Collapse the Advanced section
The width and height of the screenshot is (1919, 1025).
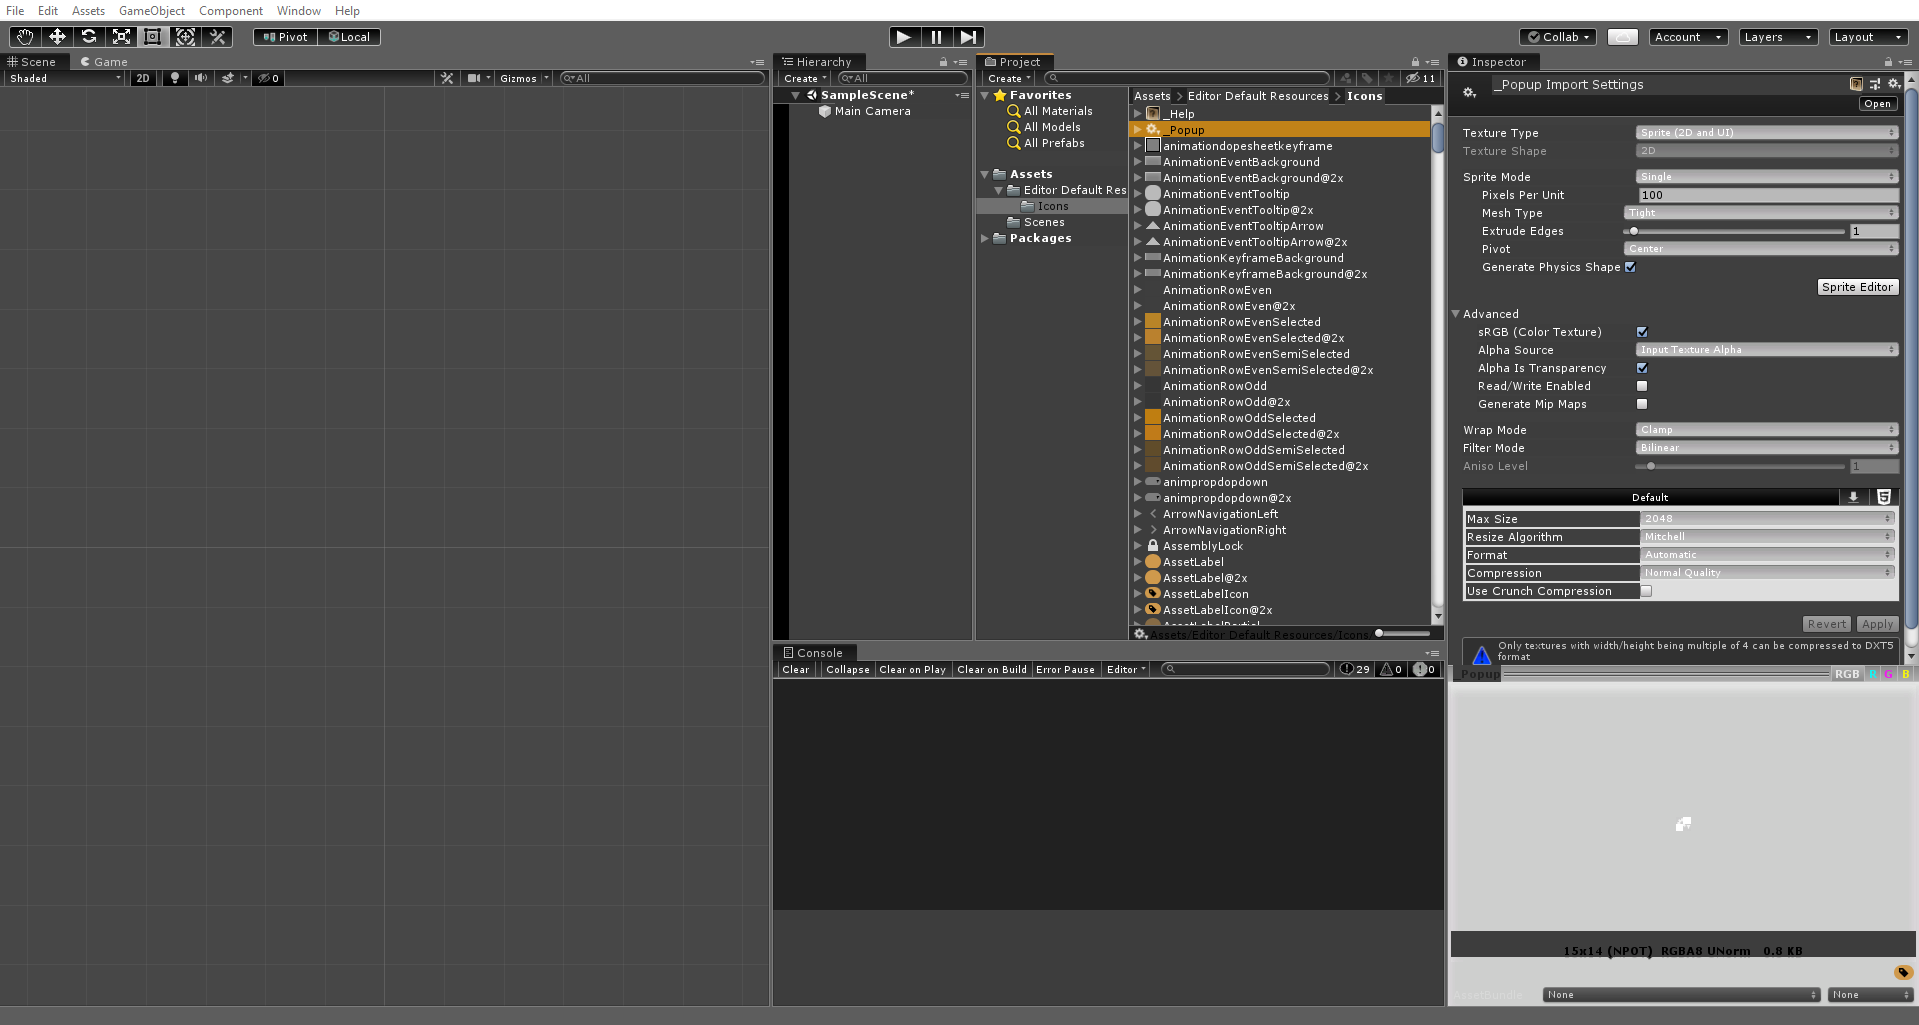pos(1457,314)
